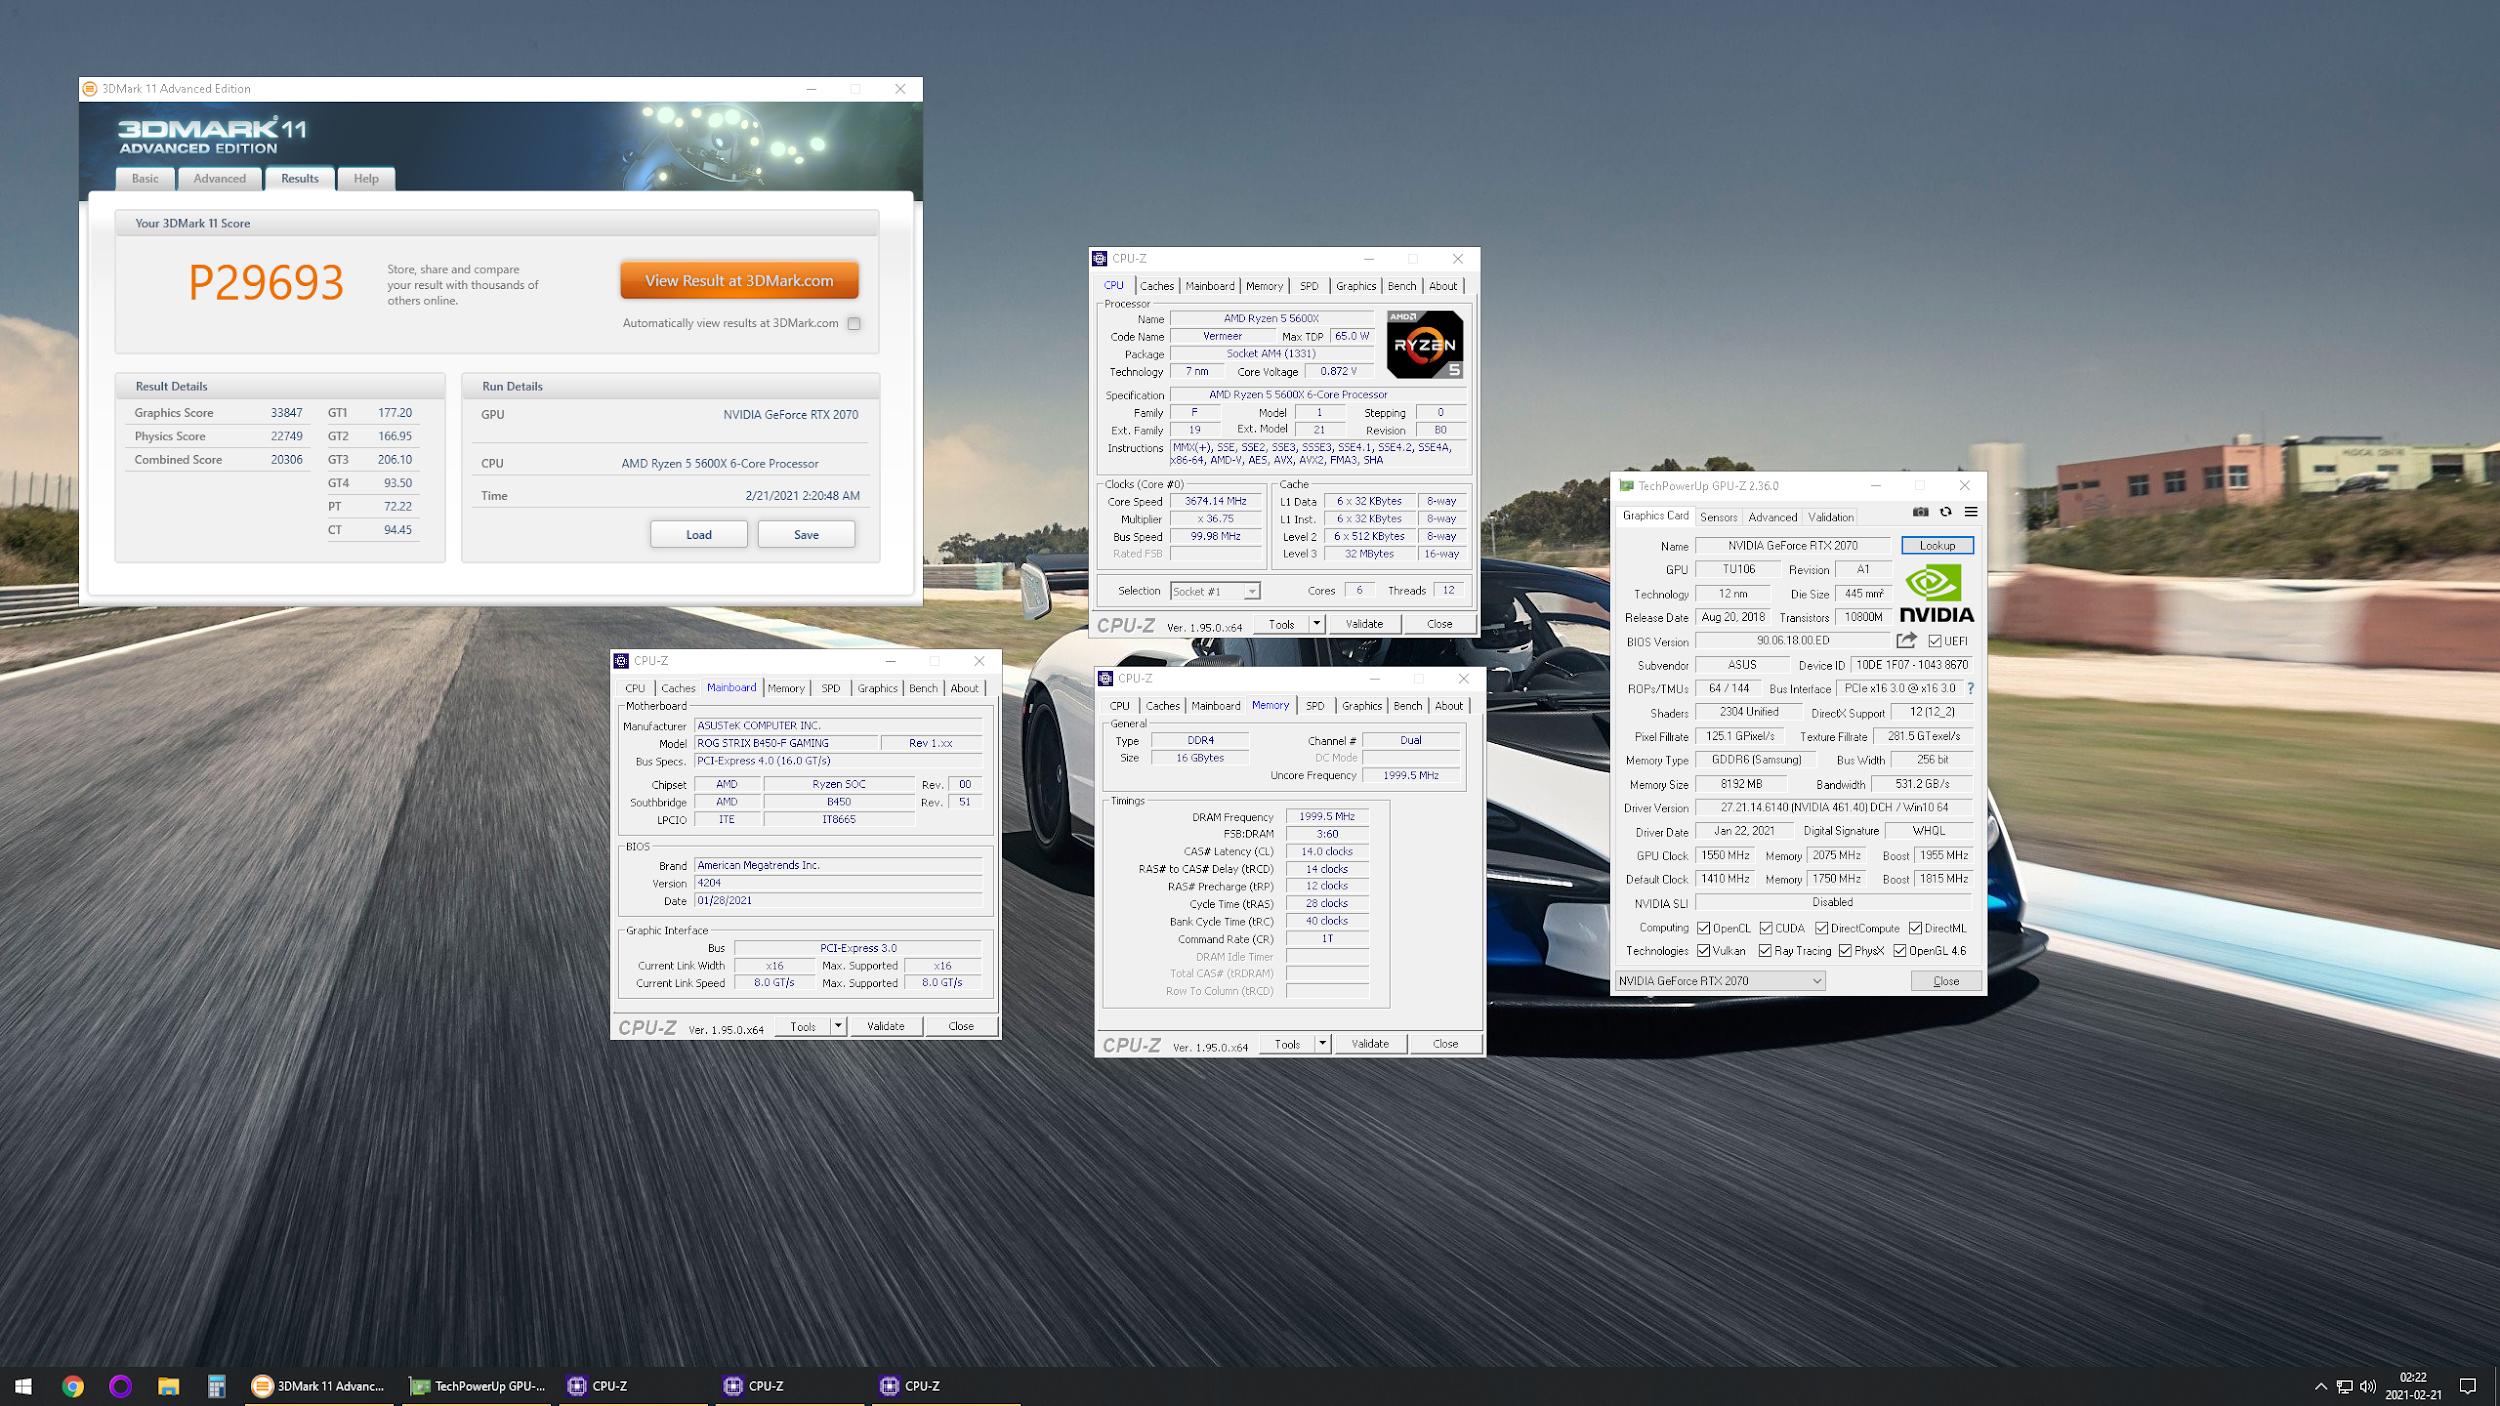Open Calculator from taskbar

216,1386
